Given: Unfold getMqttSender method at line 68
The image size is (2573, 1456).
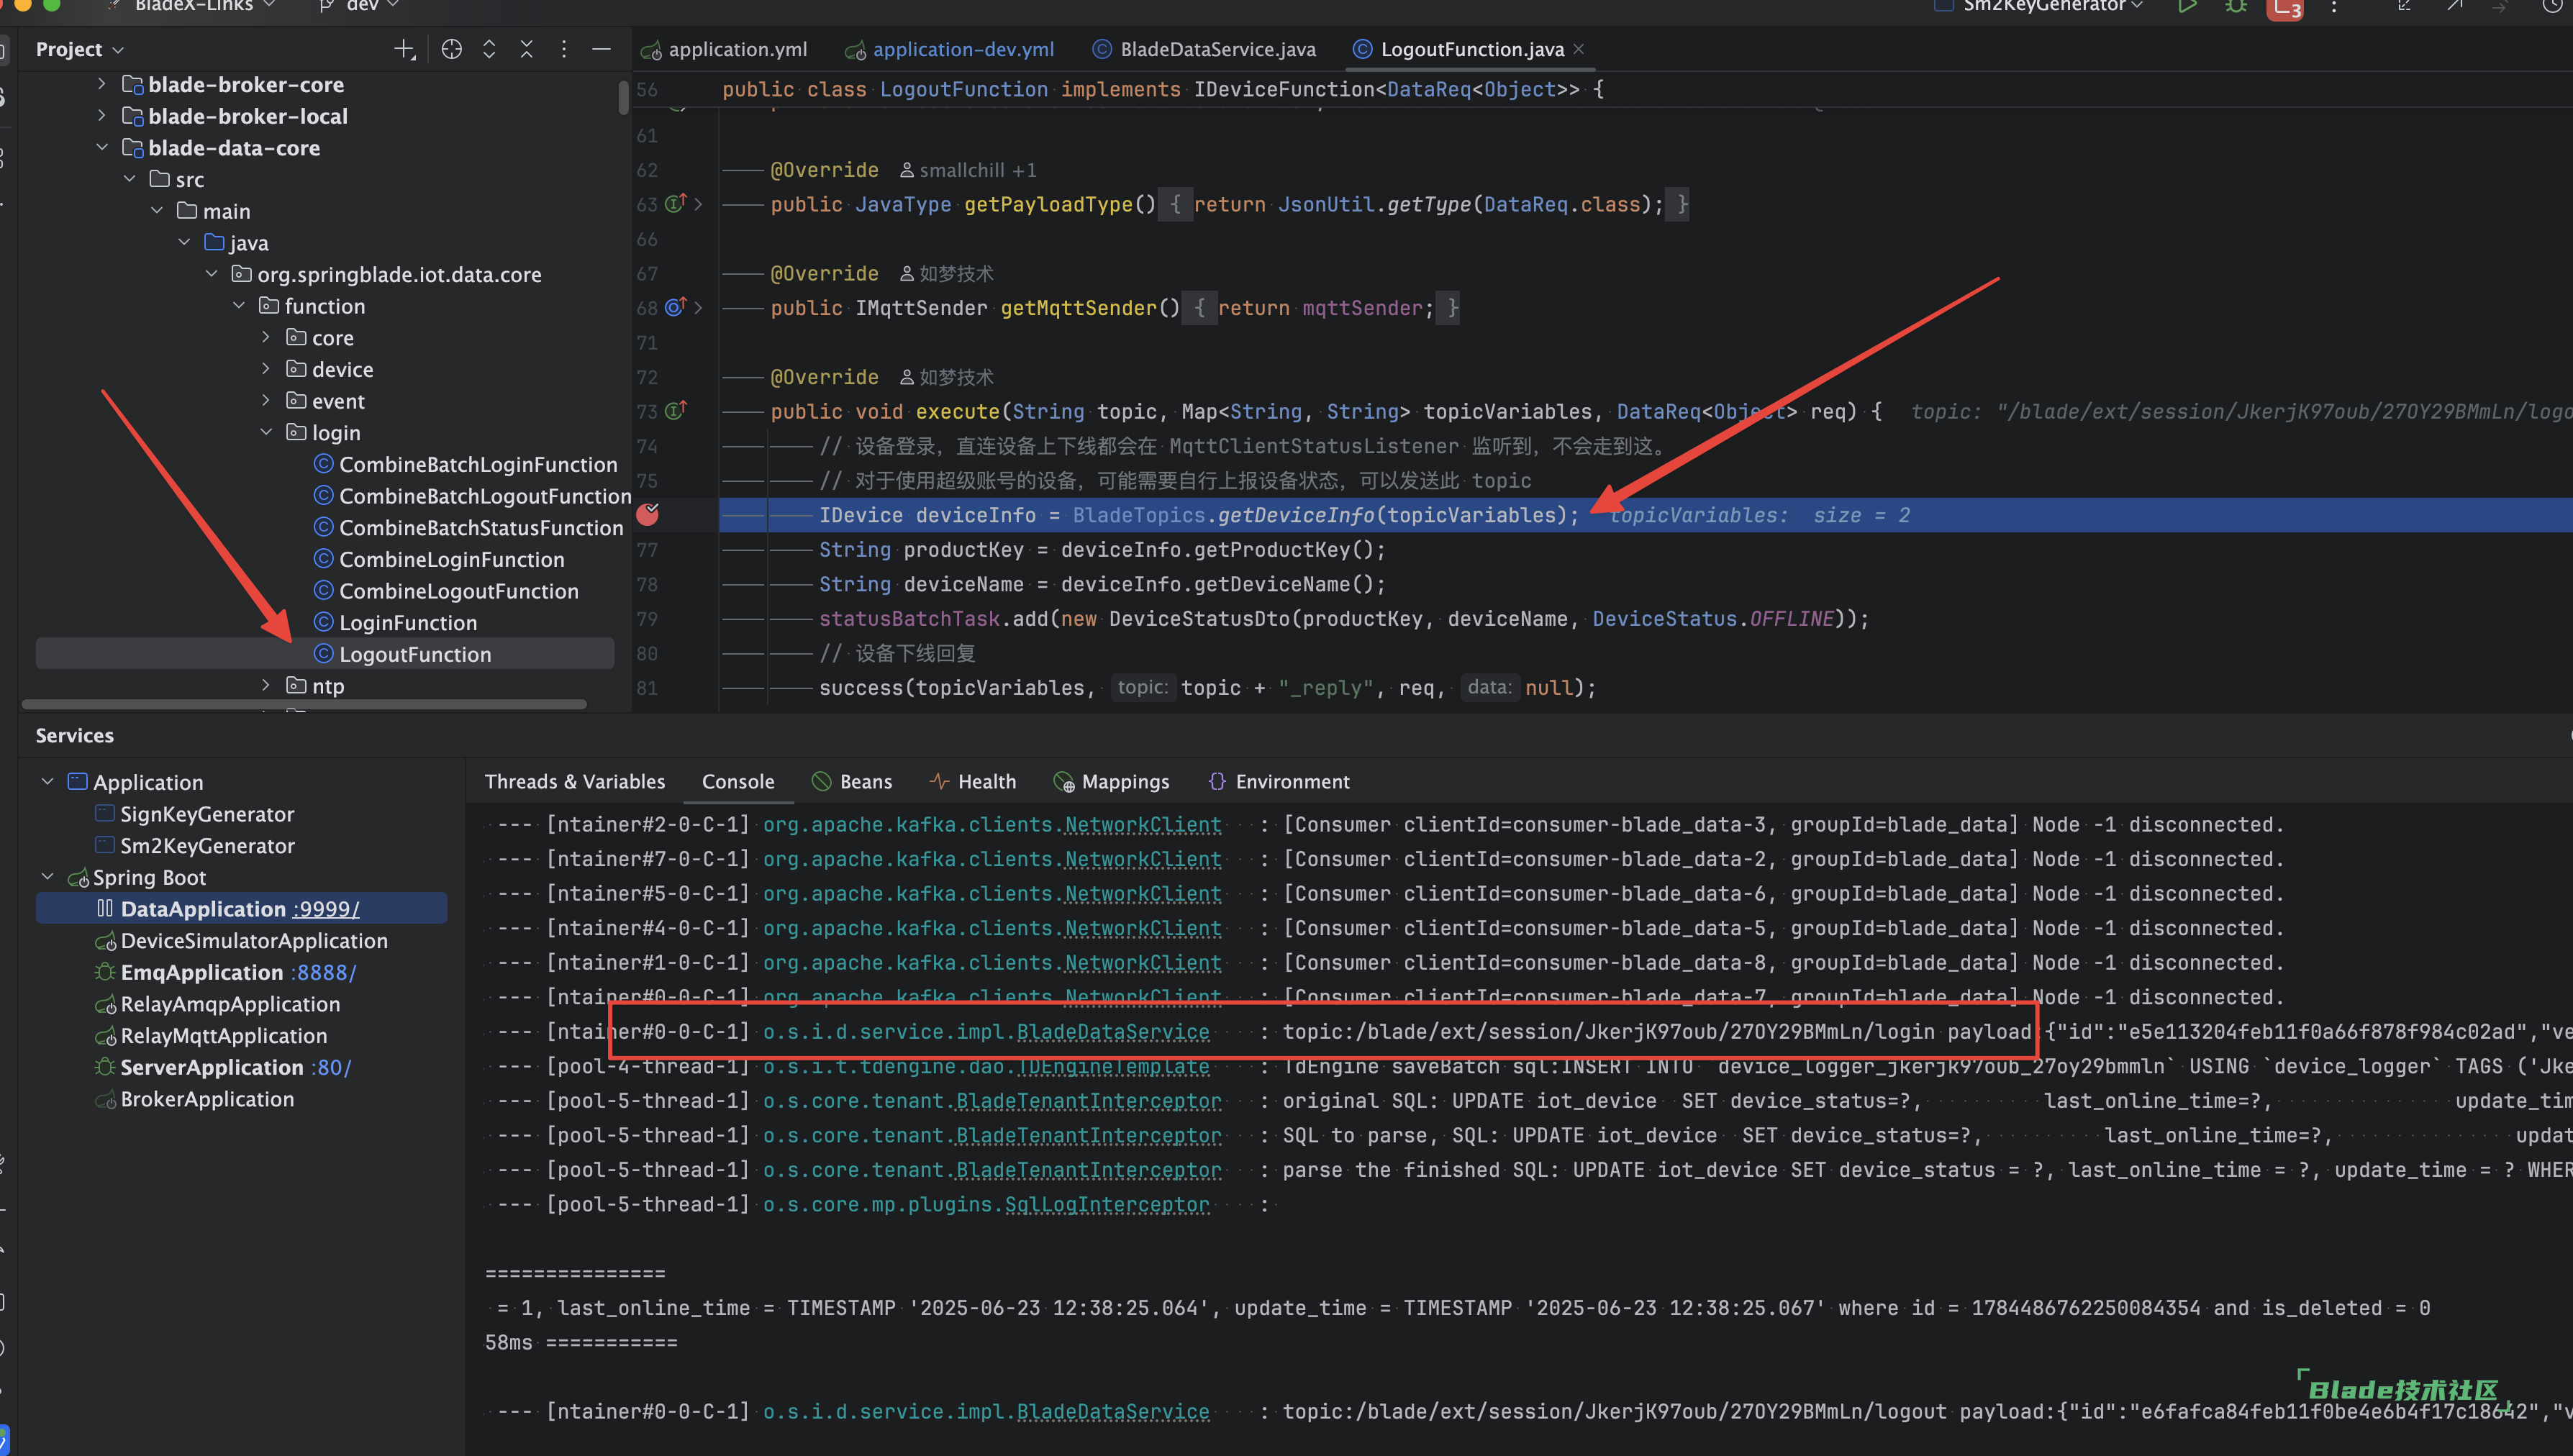Looking at the screenshot, I should point(698,307).
